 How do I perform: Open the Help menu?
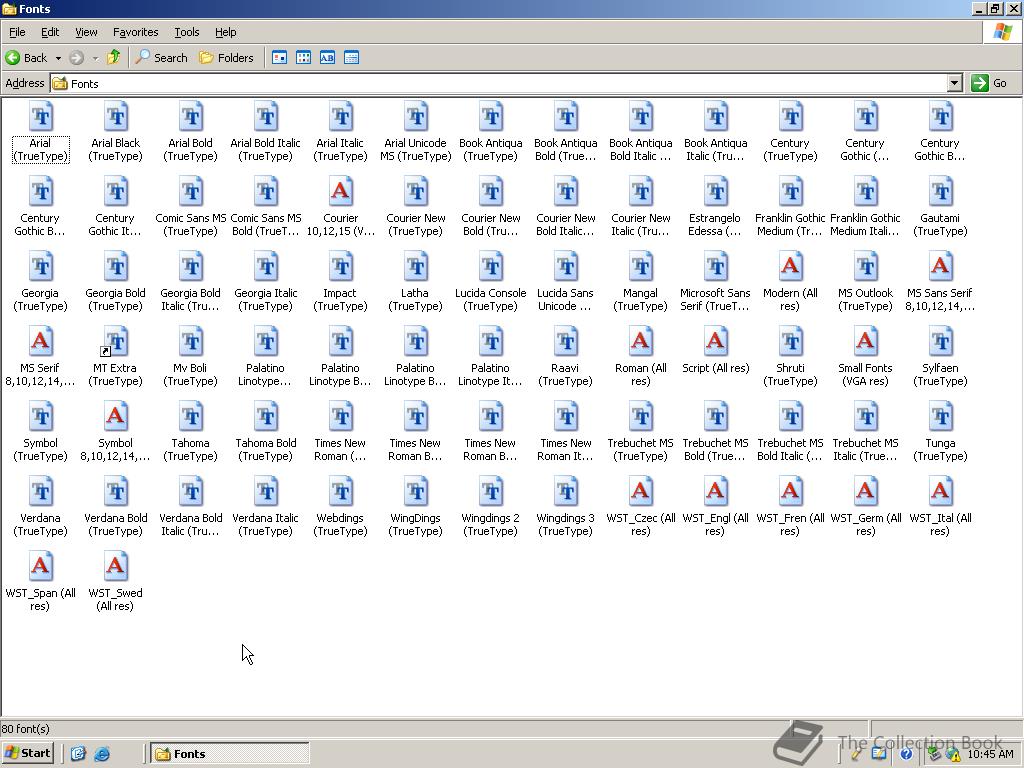point(225,32)
